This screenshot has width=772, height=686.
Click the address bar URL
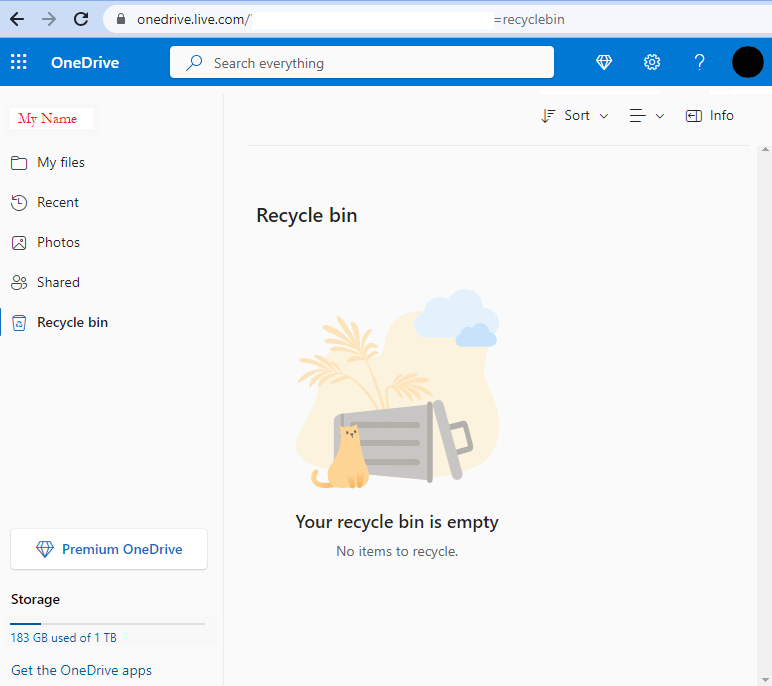tap(351, 20)
